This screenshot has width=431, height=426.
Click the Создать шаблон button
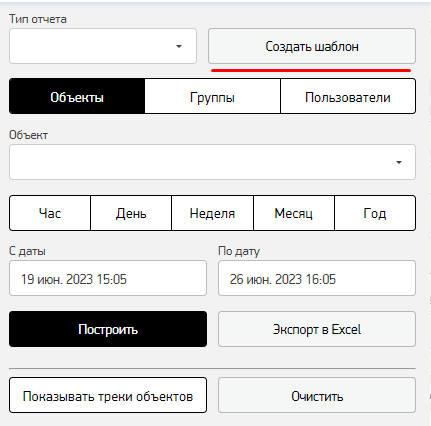click(312, 46)
